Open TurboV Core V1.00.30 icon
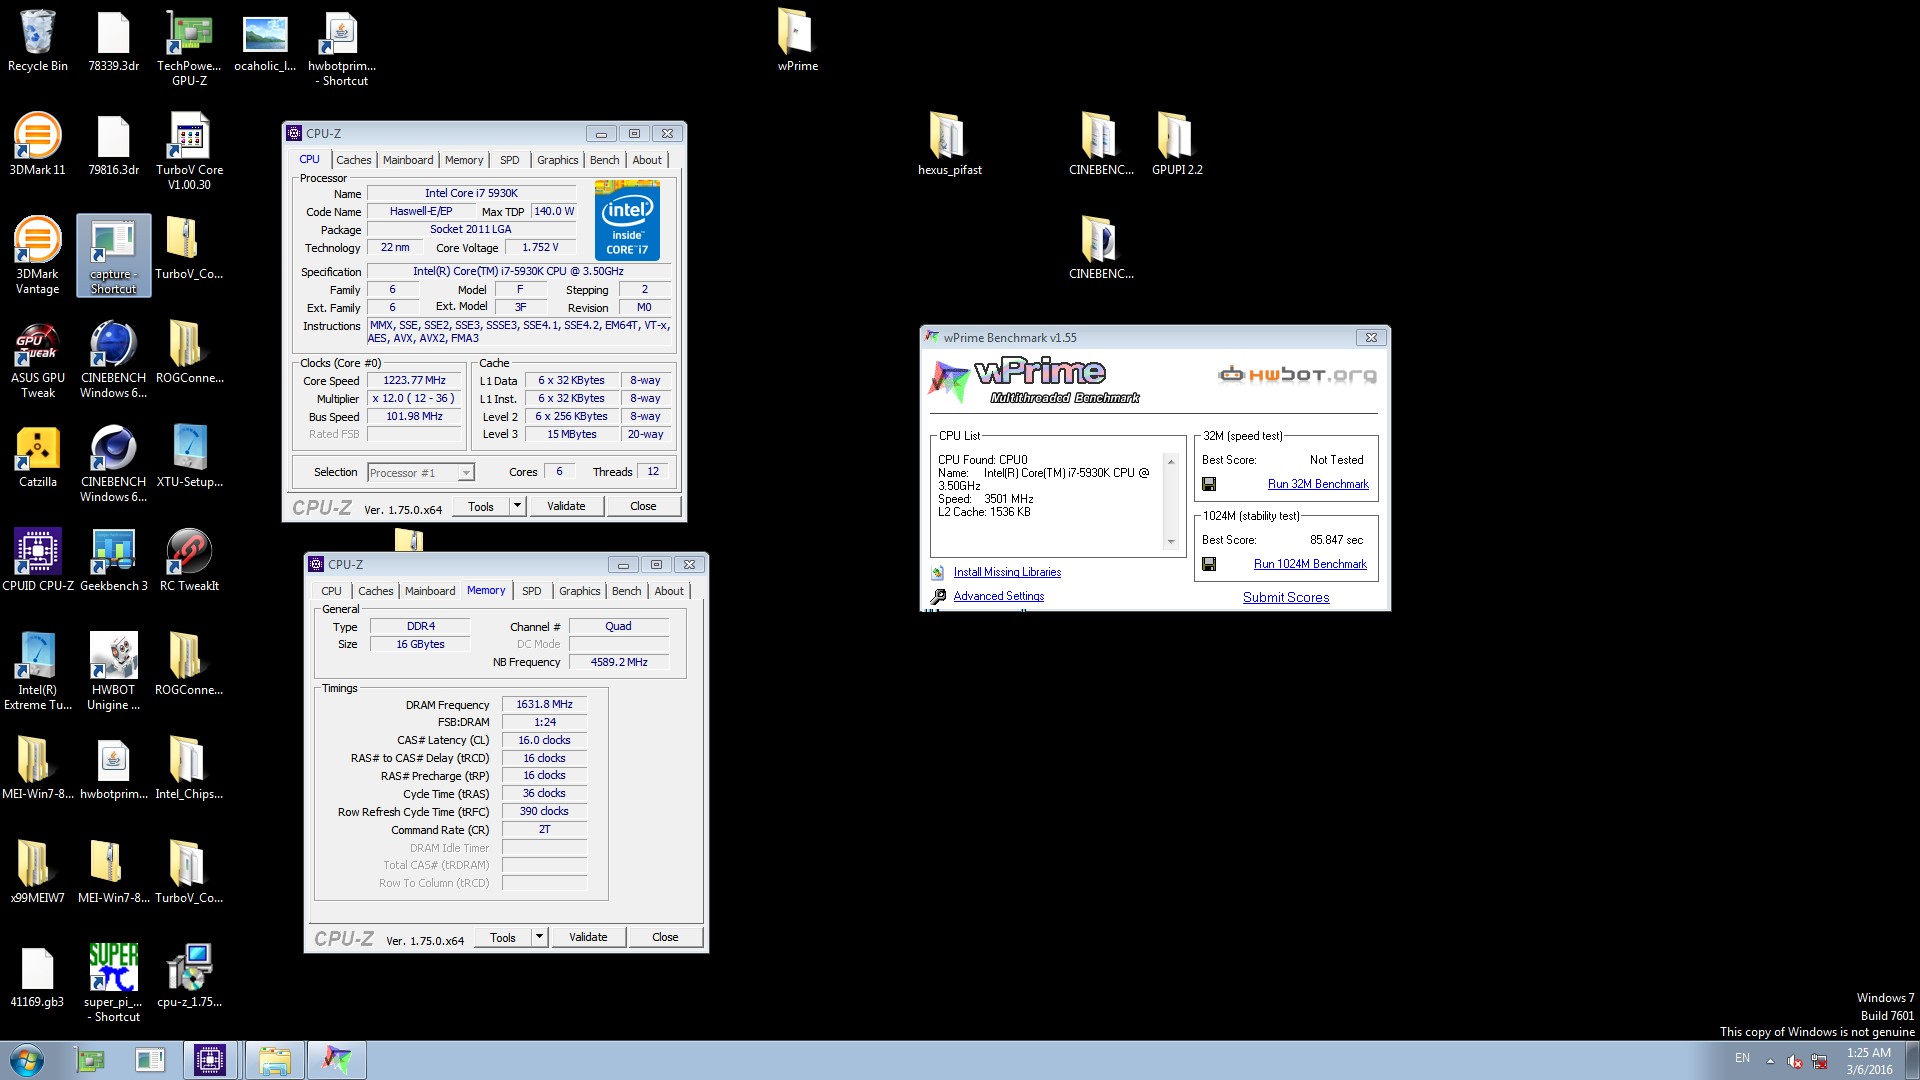Screen dimensions: 1920x1080 [189, 151]
